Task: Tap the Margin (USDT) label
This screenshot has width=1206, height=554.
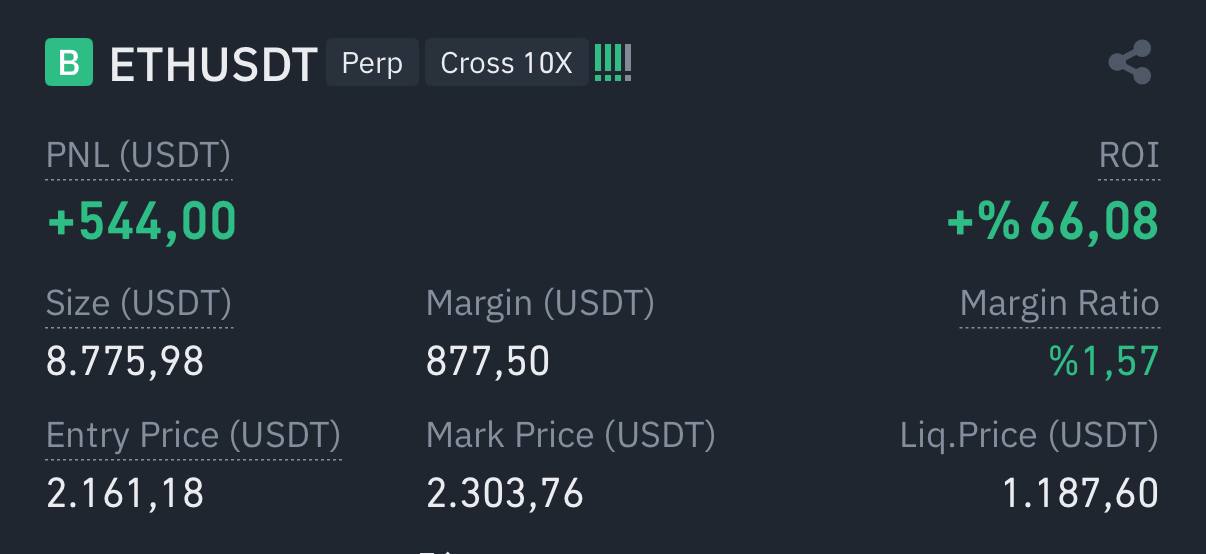Action: tap(540, 302)
